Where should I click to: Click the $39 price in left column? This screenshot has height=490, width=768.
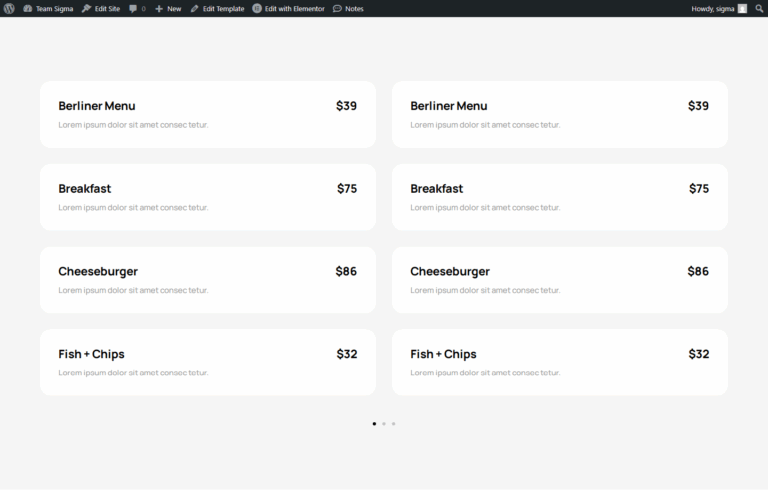346,106
